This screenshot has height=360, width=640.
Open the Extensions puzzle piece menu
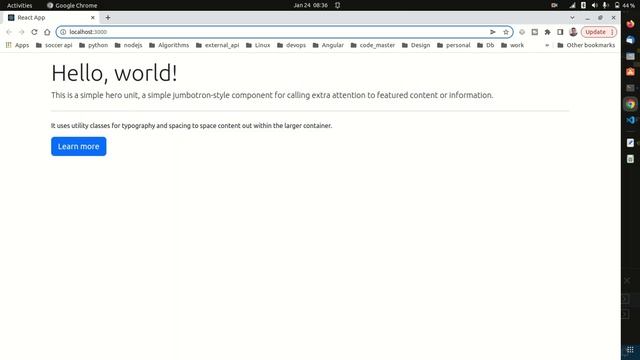pos(547,32)
